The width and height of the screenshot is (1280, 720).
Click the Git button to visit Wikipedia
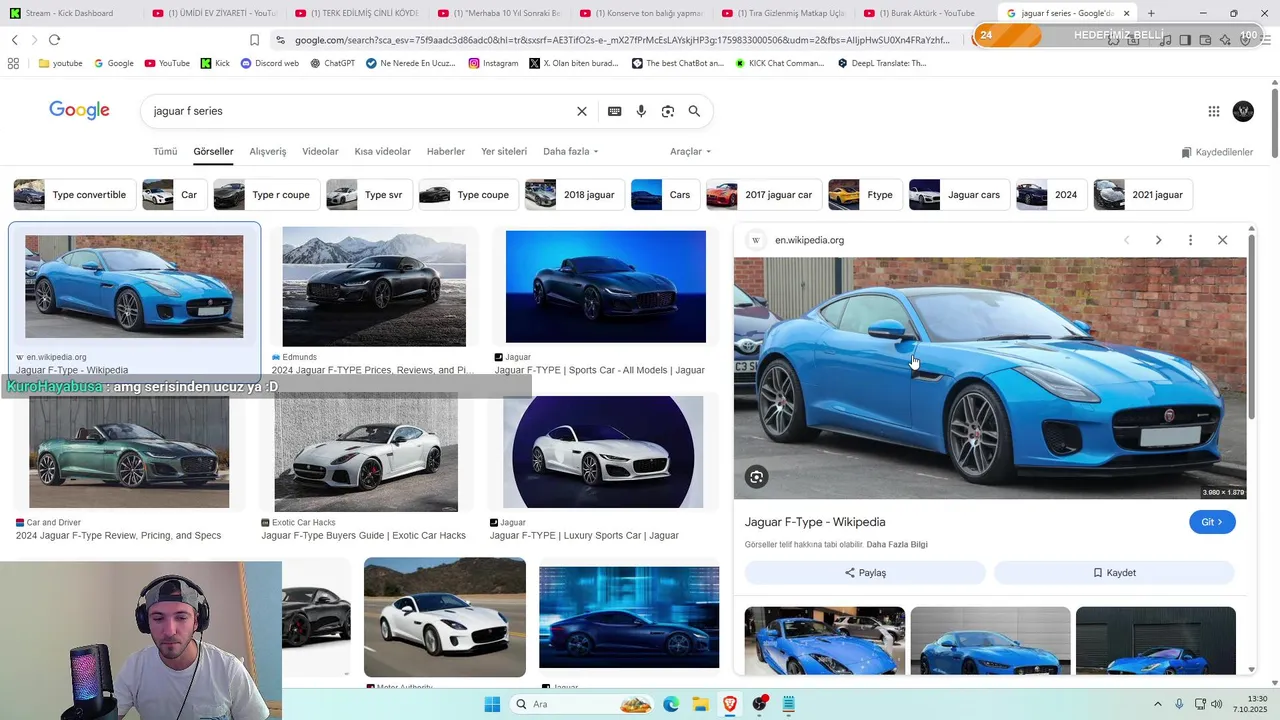pyautogui.click(x=1212, y=522)
